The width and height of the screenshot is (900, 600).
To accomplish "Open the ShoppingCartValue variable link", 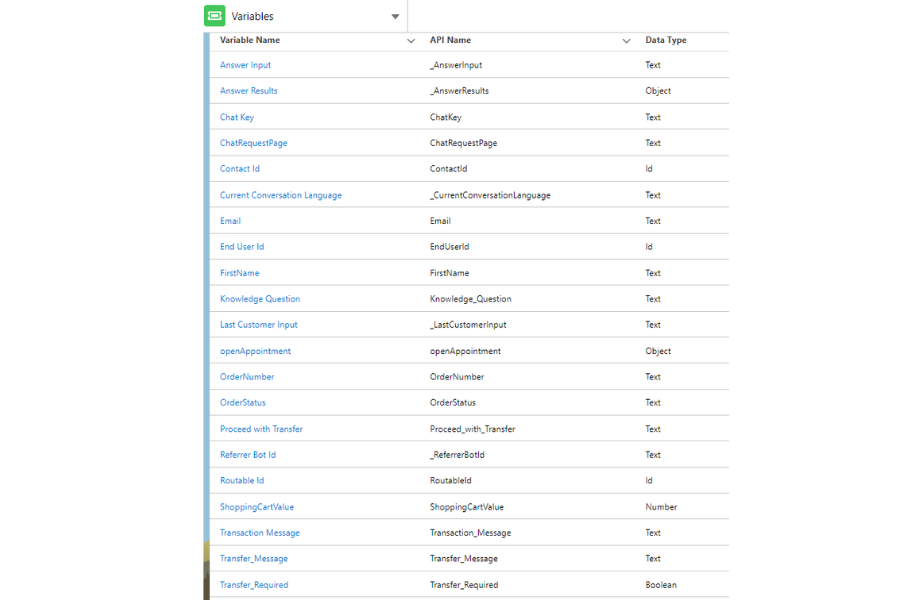I will point(257,507).
